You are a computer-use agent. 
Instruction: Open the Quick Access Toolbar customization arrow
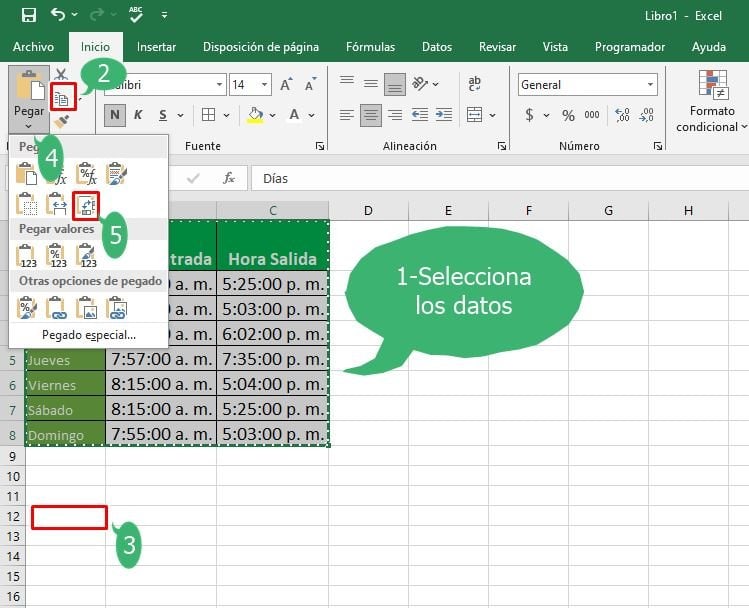pyautogui.click(x=164, y=15)
